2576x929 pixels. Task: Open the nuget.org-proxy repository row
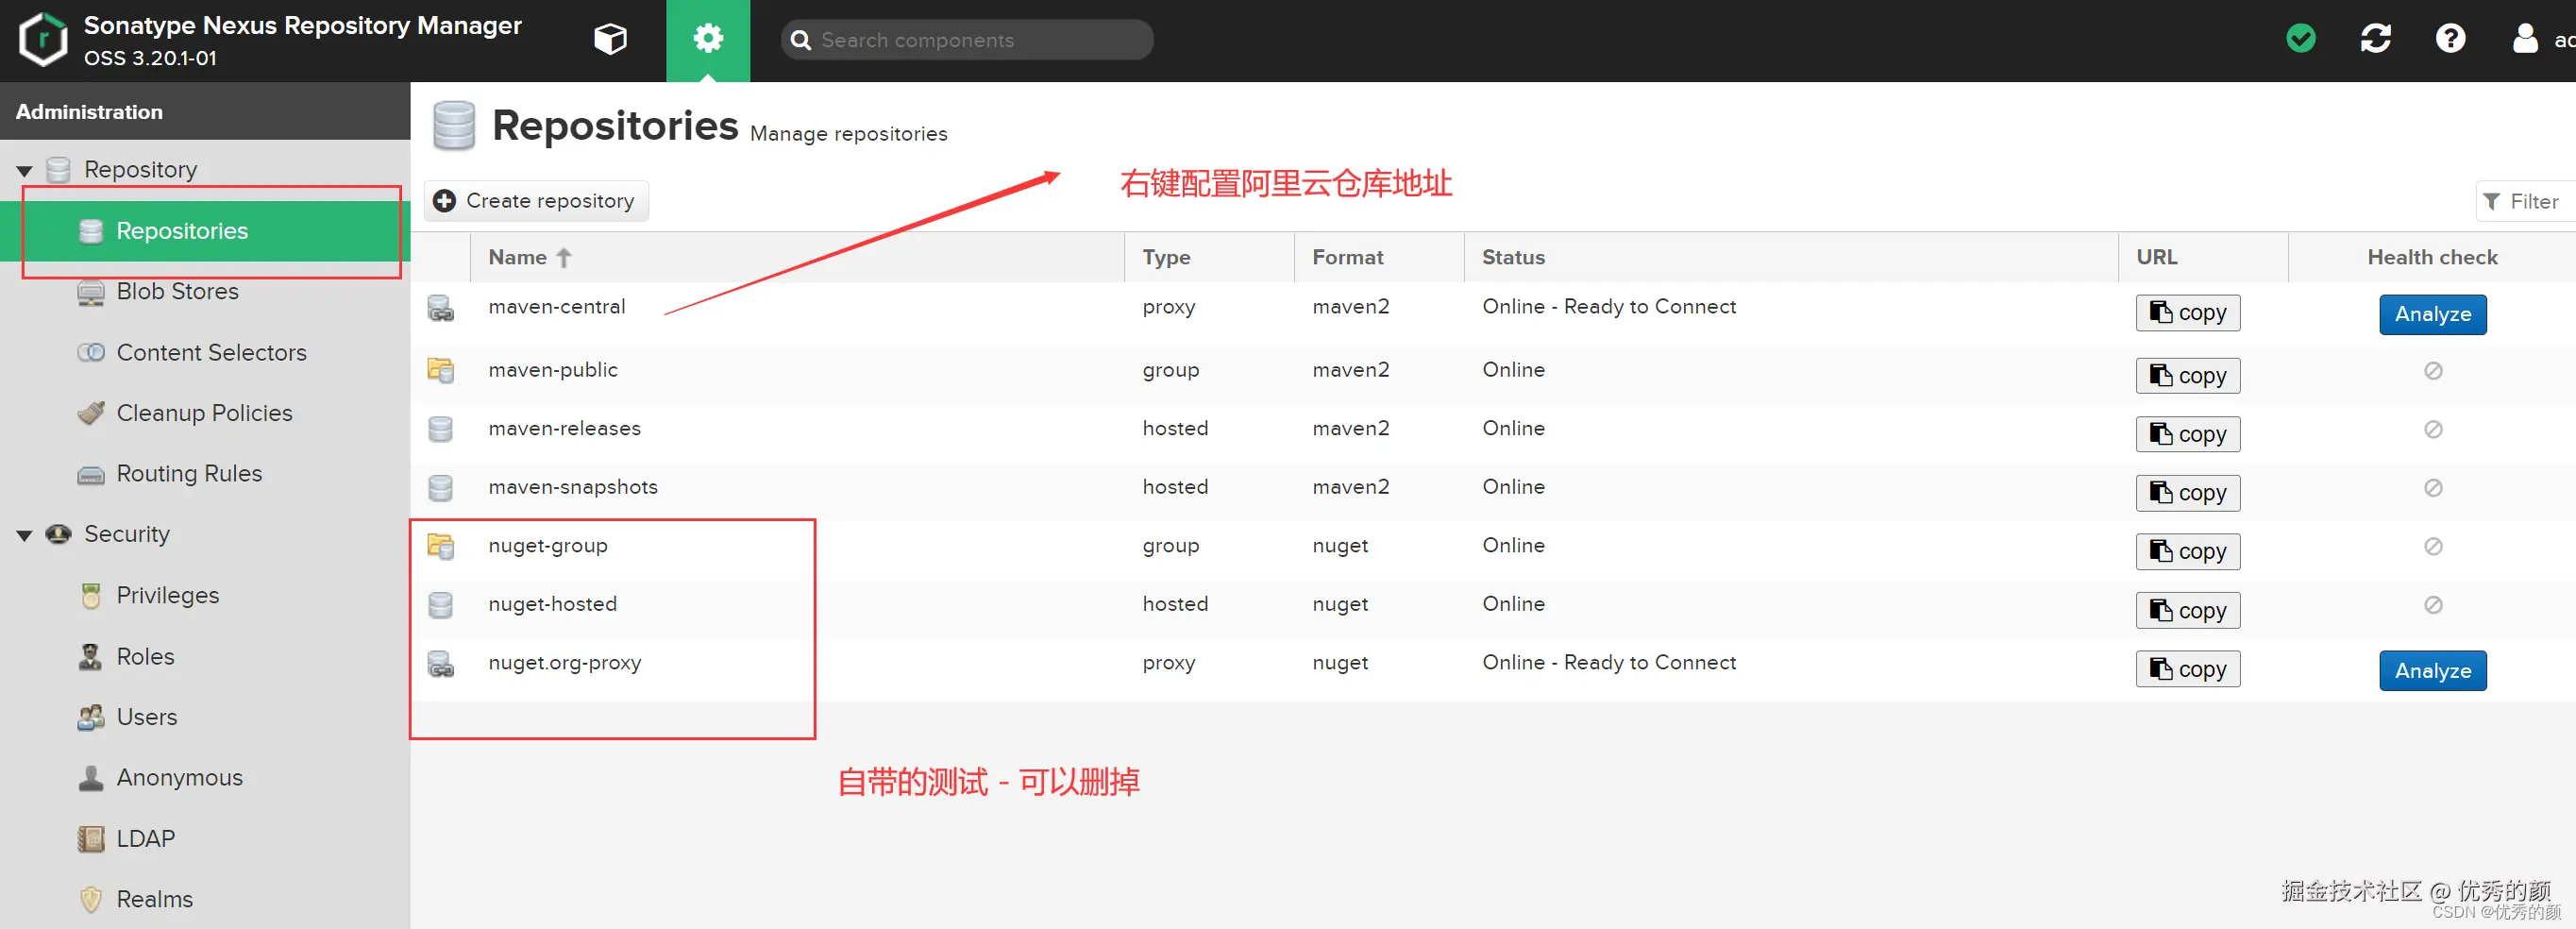(x=1493, y=669)
